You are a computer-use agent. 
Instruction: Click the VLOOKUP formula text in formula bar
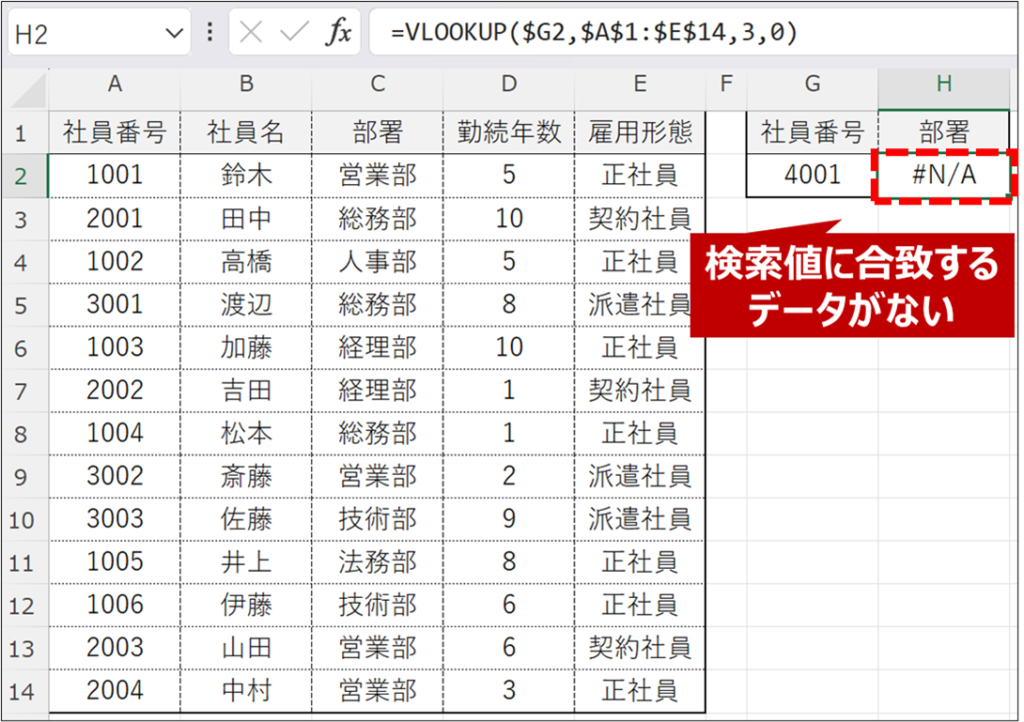(x=594, y=33)
